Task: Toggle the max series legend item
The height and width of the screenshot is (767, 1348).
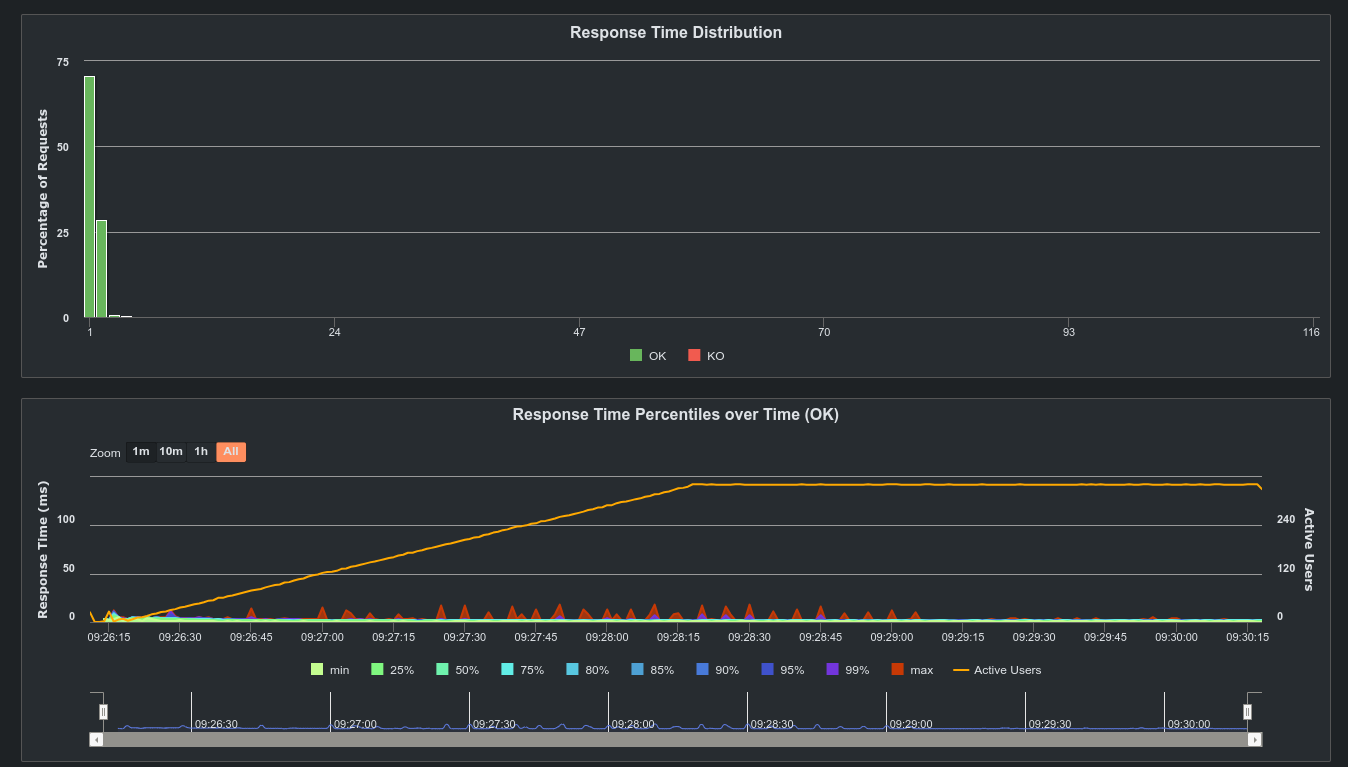Action: coord(912,670)
